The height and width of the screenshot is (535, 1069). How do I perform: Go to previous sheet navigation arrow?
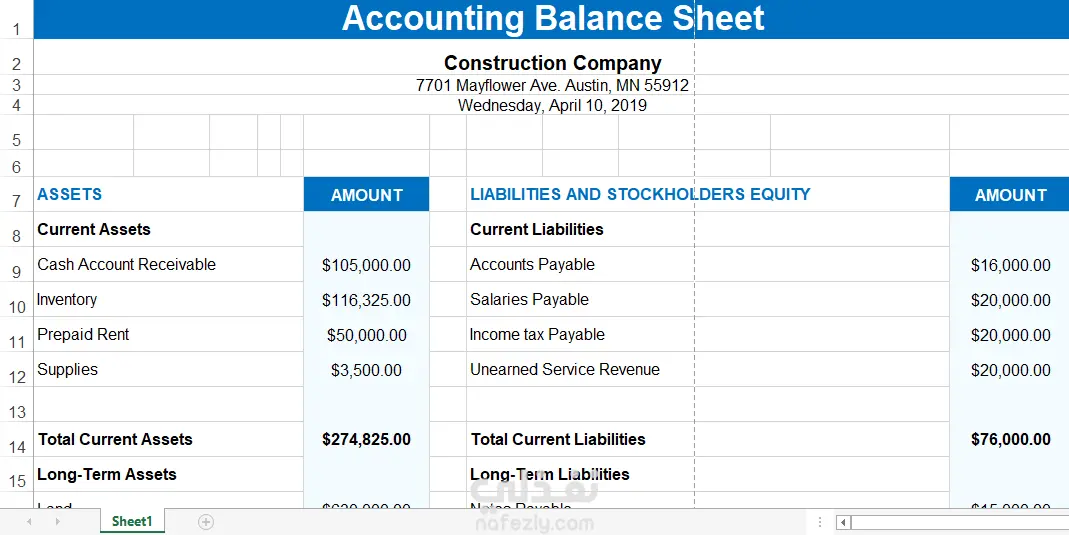29,522
